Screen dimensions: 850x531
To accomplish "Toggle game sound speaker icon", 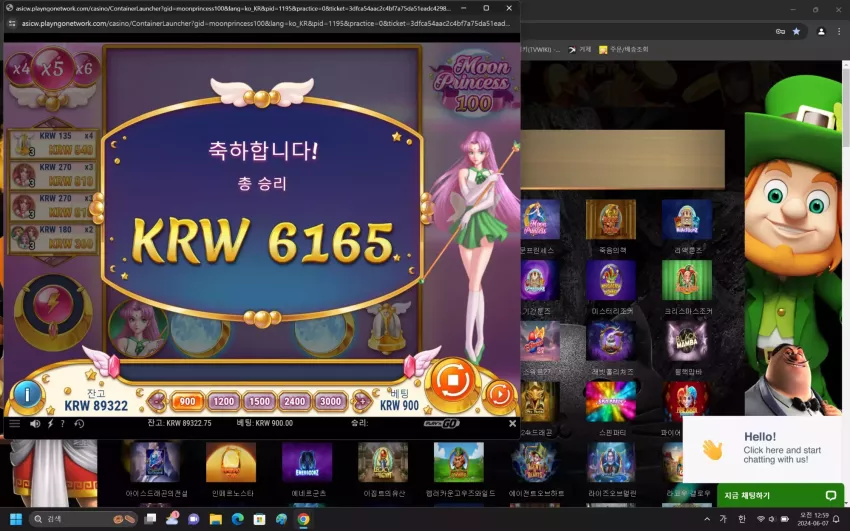I will (x=35, y=424).
